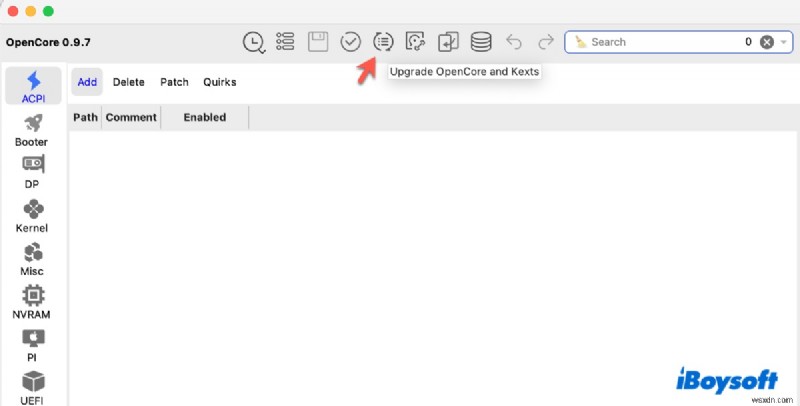This screenshot has width=800, height=406.
Task: Clear the search field
Action: tap(767, 42)
